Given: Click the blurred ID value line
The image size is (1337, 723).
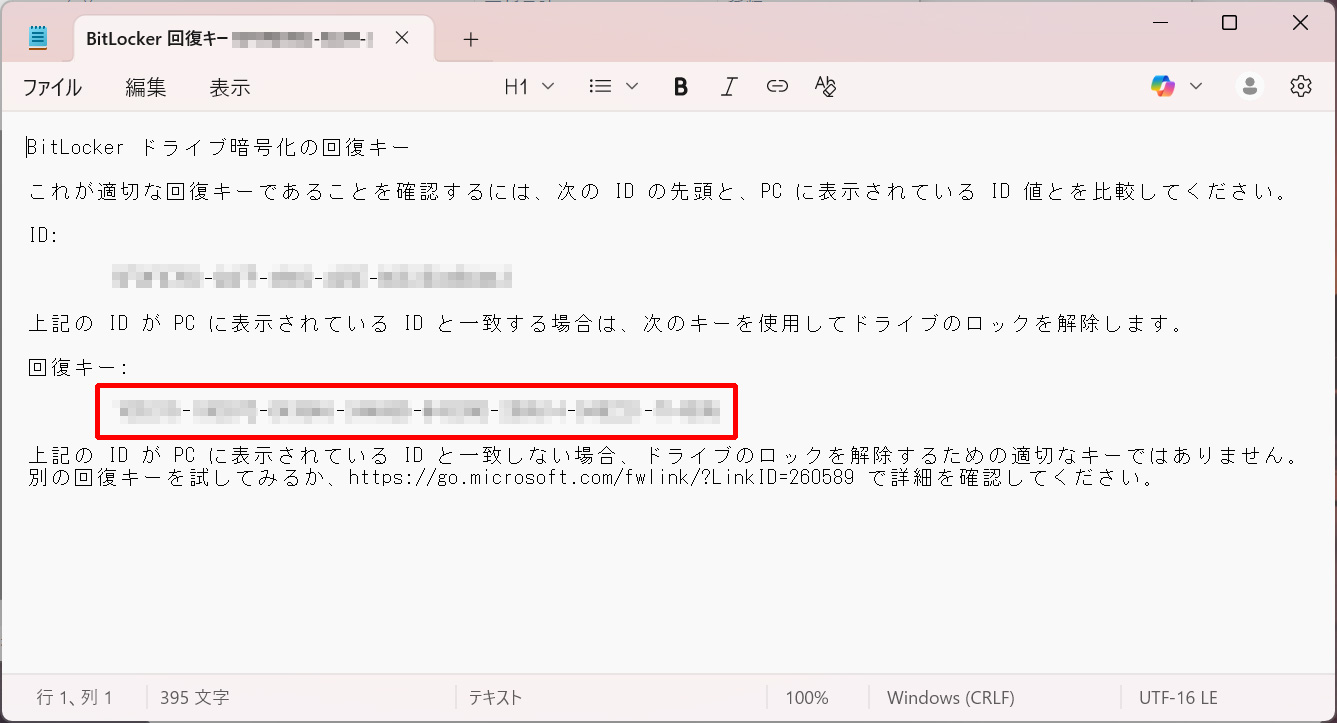Looking at the screenshot, I should pyautogui.click(x=312, y=277).
